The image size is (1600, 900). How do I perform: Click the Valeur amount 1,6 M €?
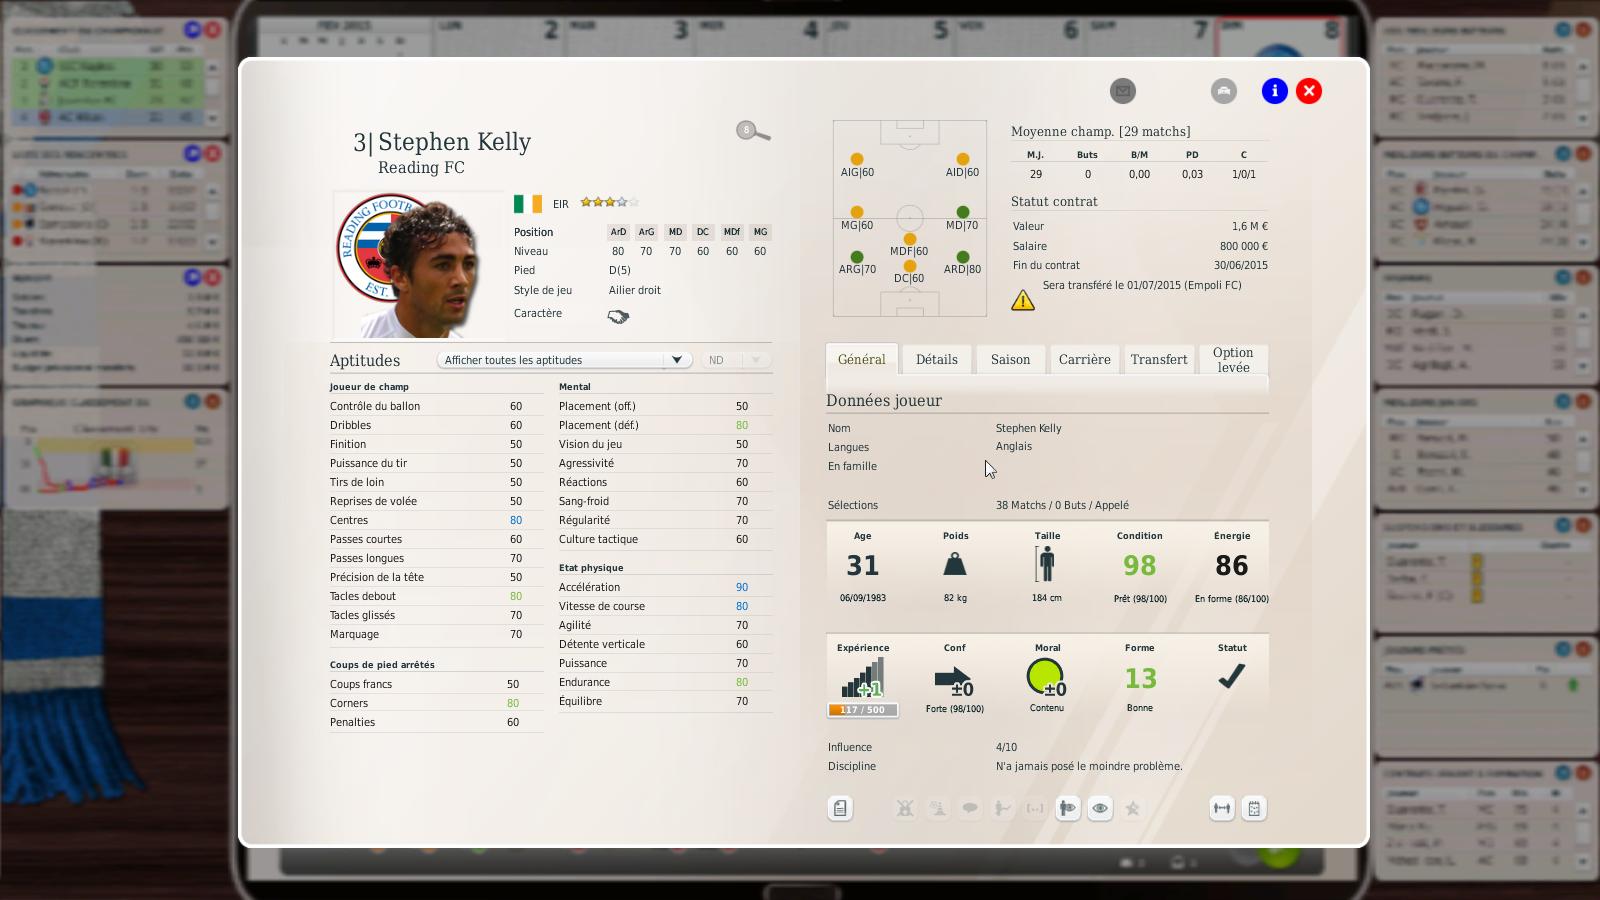[1250, 226]
